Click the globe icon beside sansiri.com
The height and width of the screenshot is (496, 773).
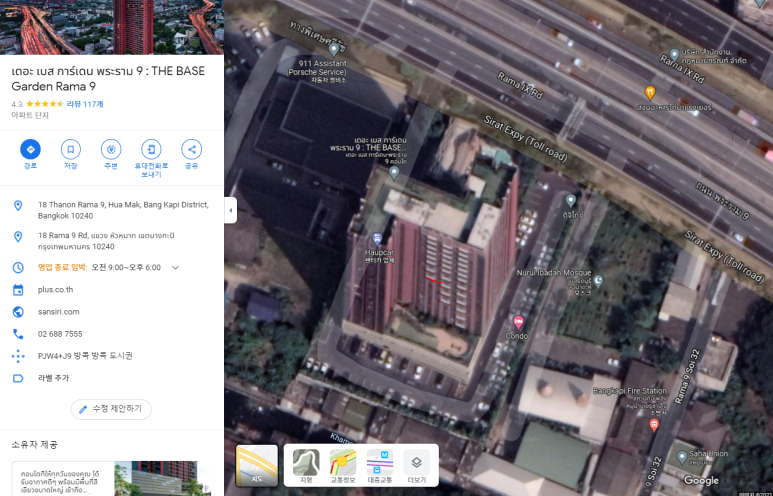[x=18, y=312]
